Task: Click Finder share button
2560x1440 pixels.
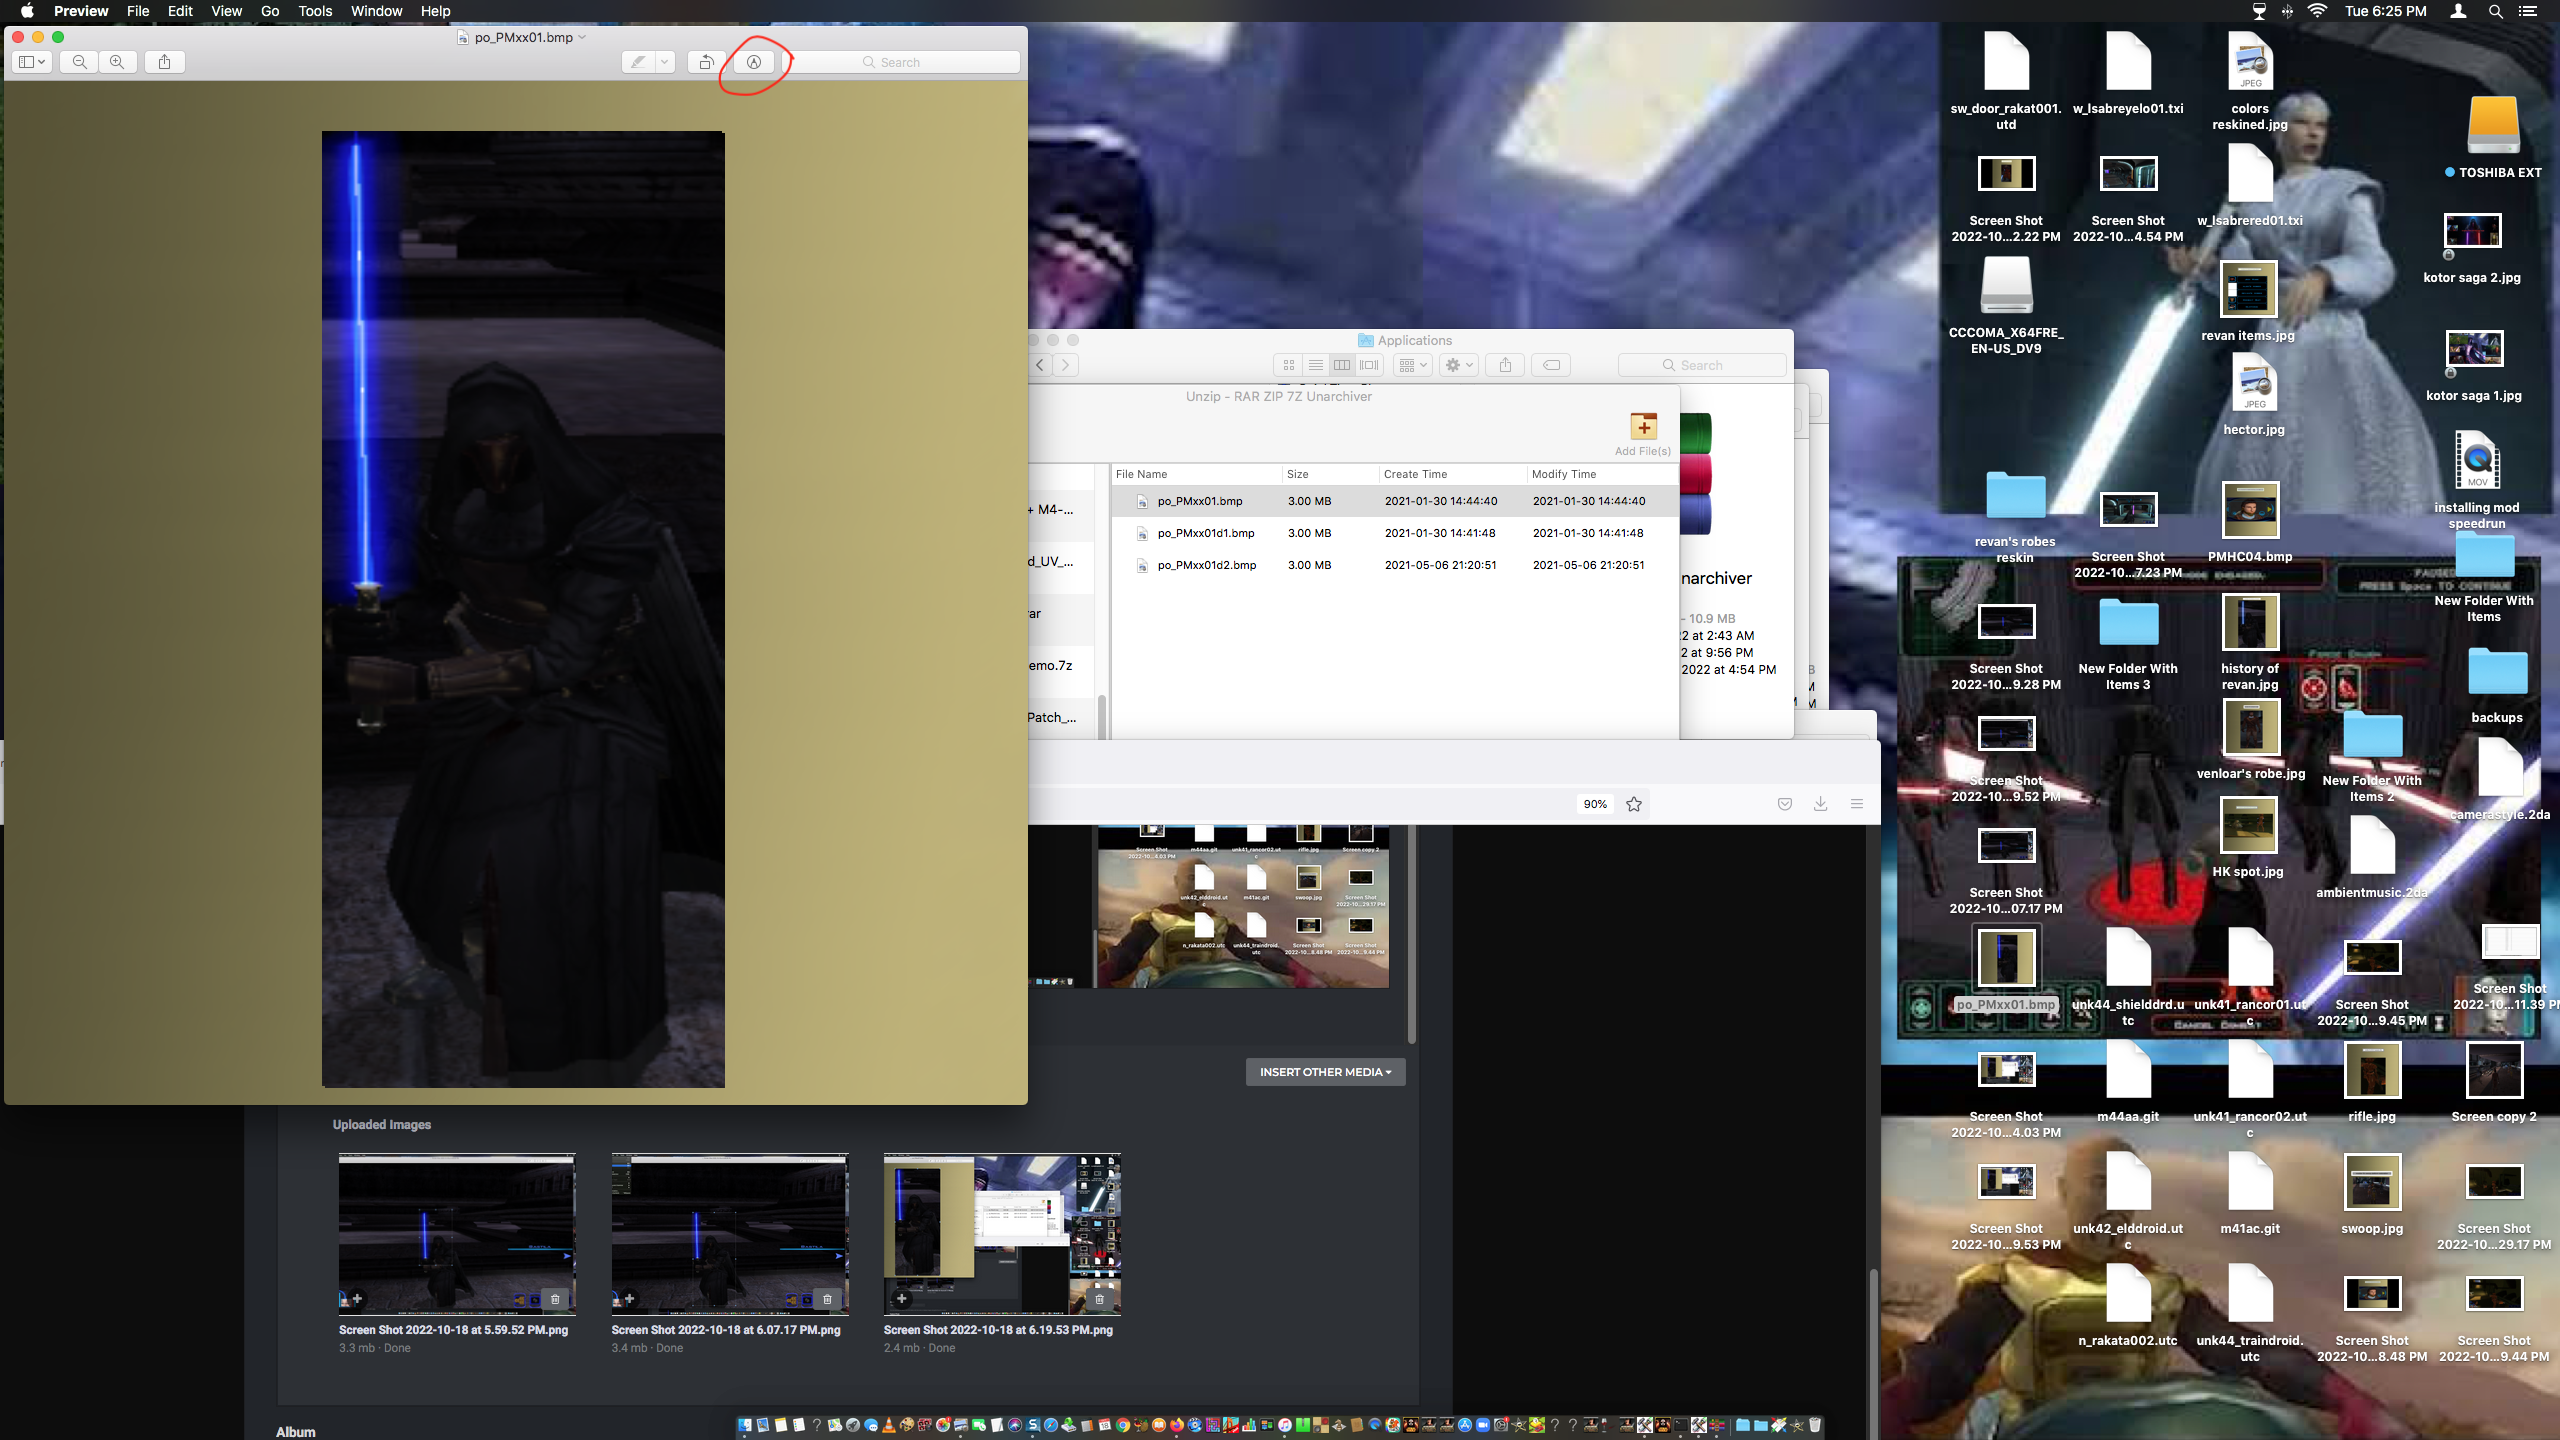Action: 1505,365
